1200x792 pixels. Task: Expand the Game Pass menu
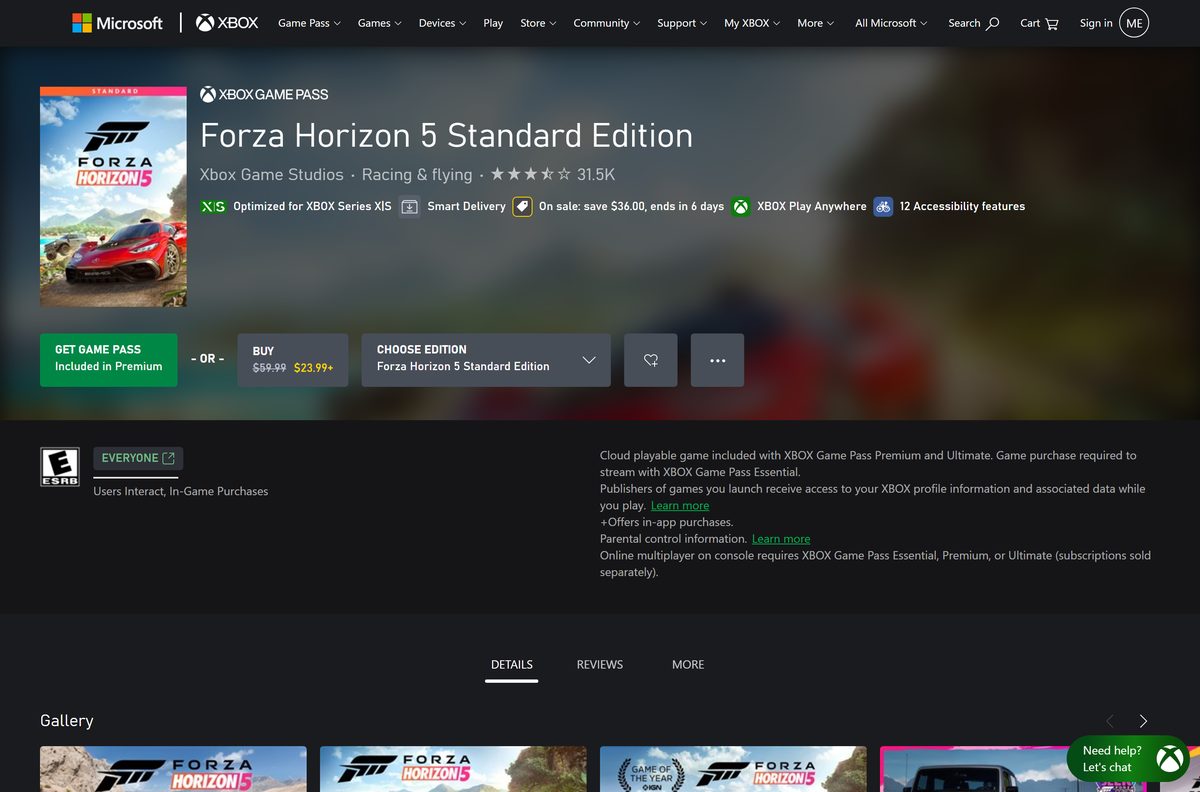[x=309, y=23]
